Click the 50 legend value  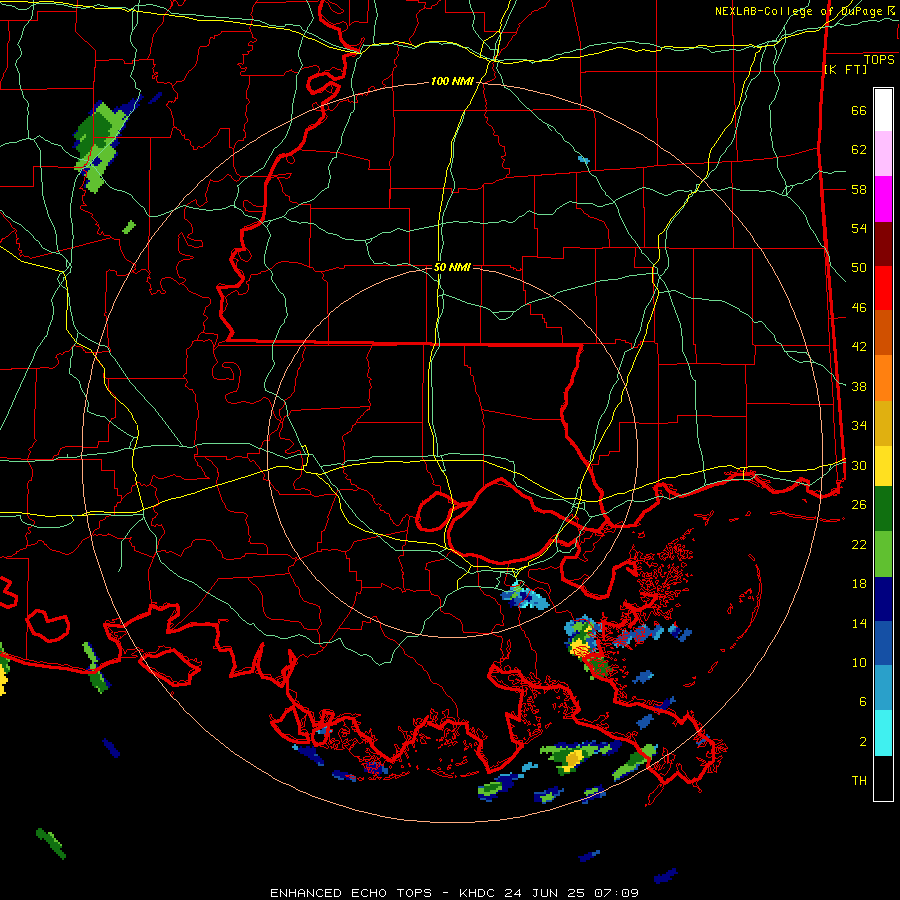click(859, 268)
